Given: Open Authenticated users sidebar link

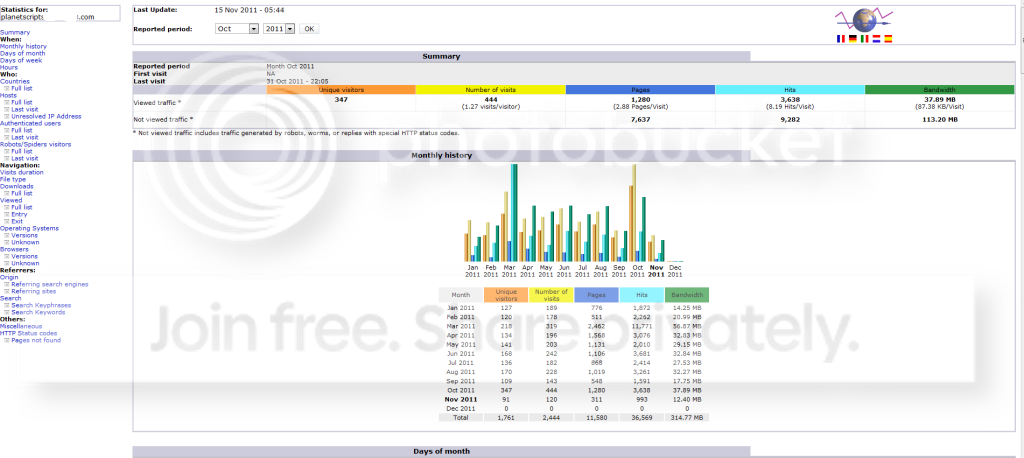Looking at the screenshot, I should [x=31, y=123].
